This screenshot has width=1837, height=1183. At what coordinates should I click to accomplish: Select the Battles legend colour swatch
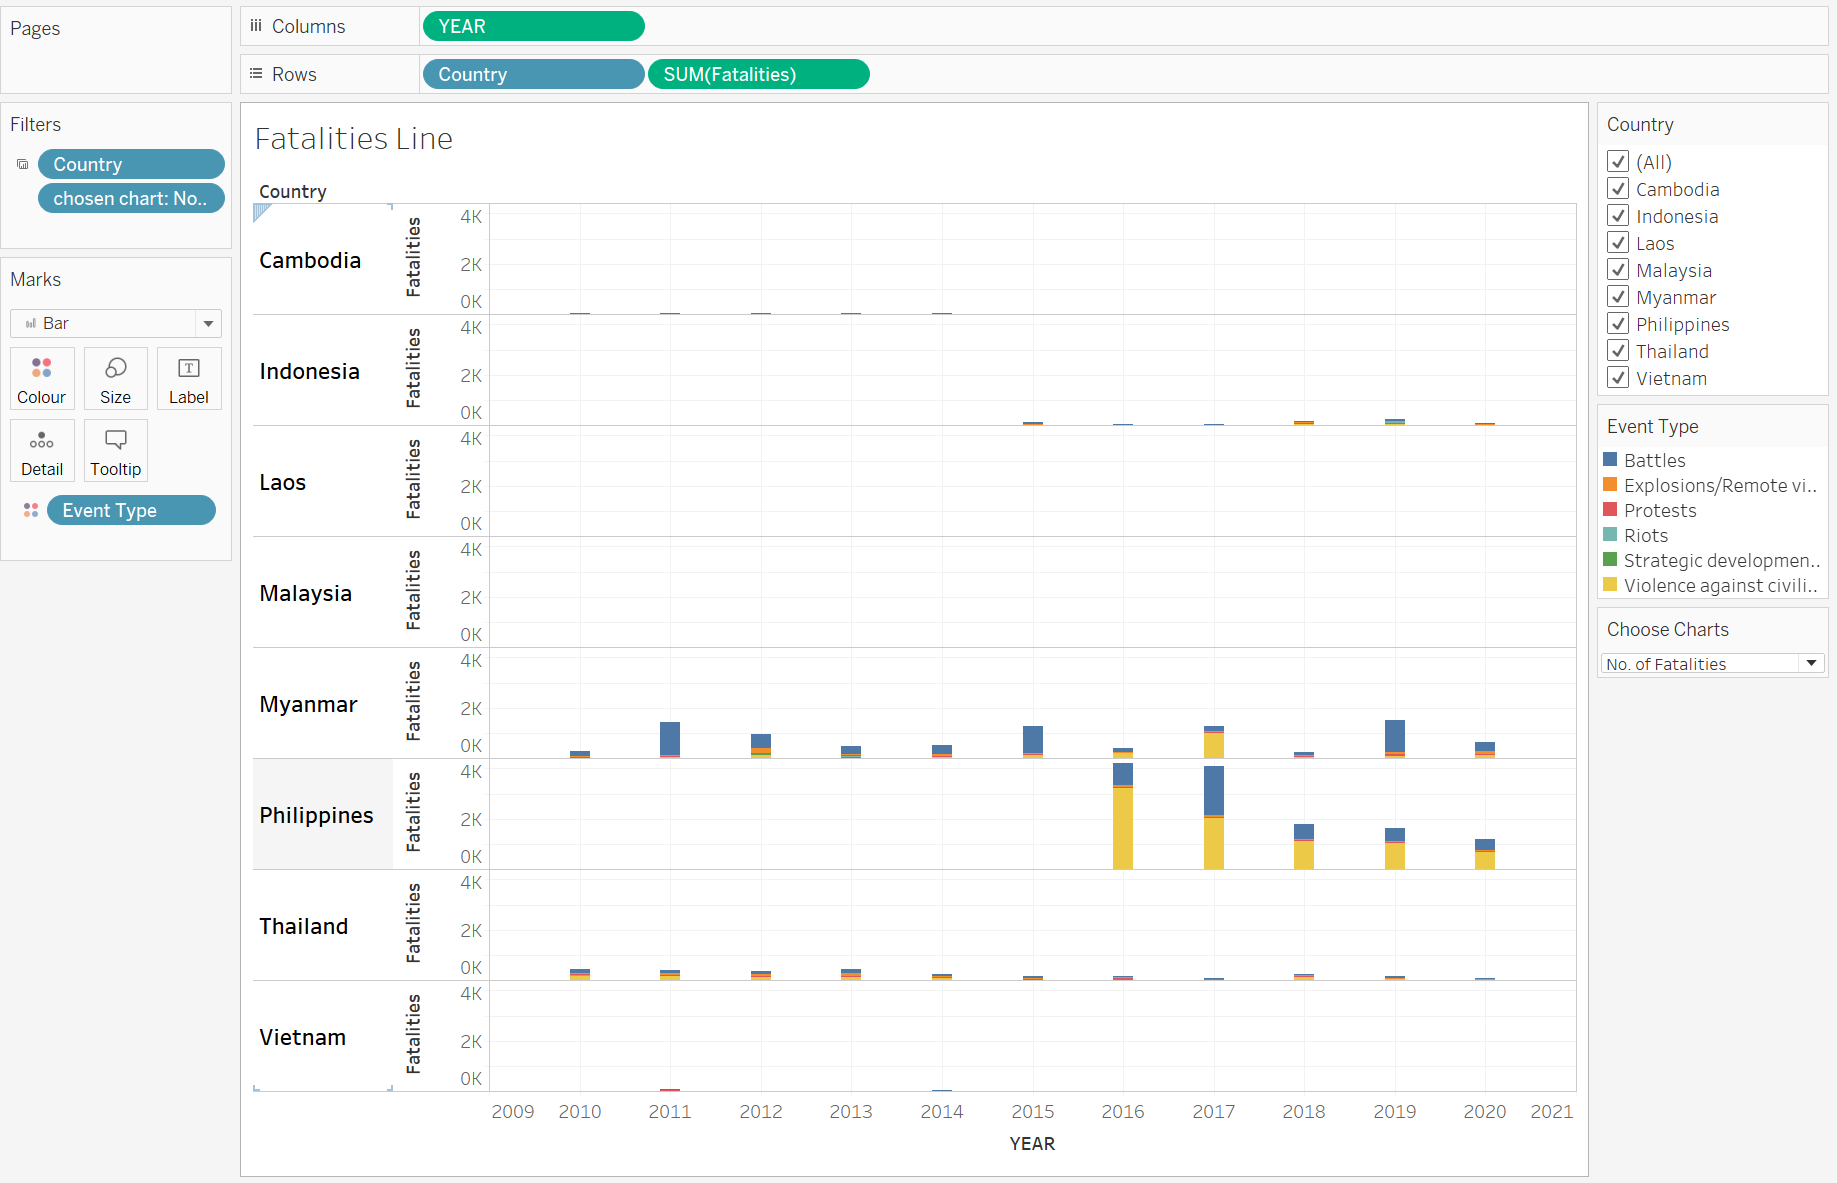point(1610,460)
